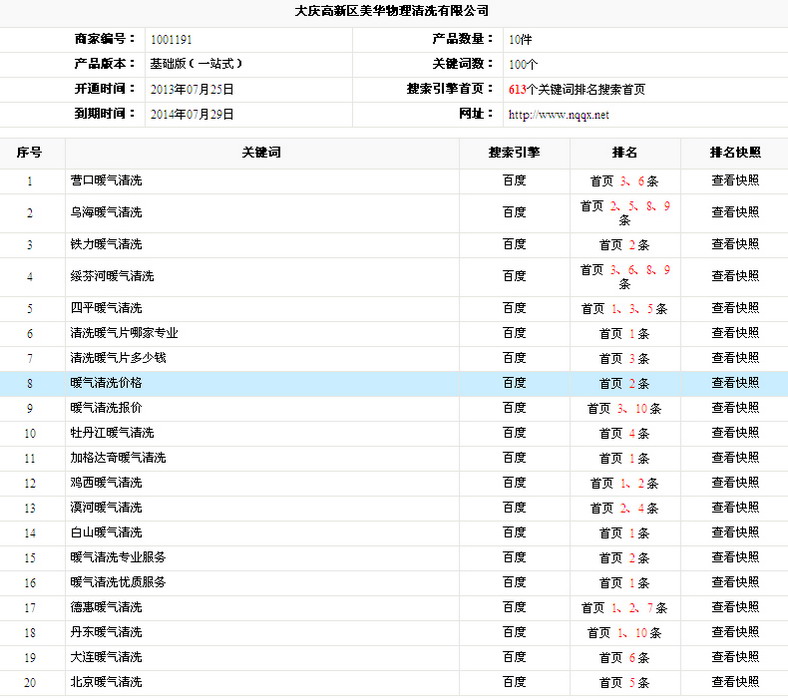Click the 序号 column header
The image size is (788, 700).
click(29, 152)
